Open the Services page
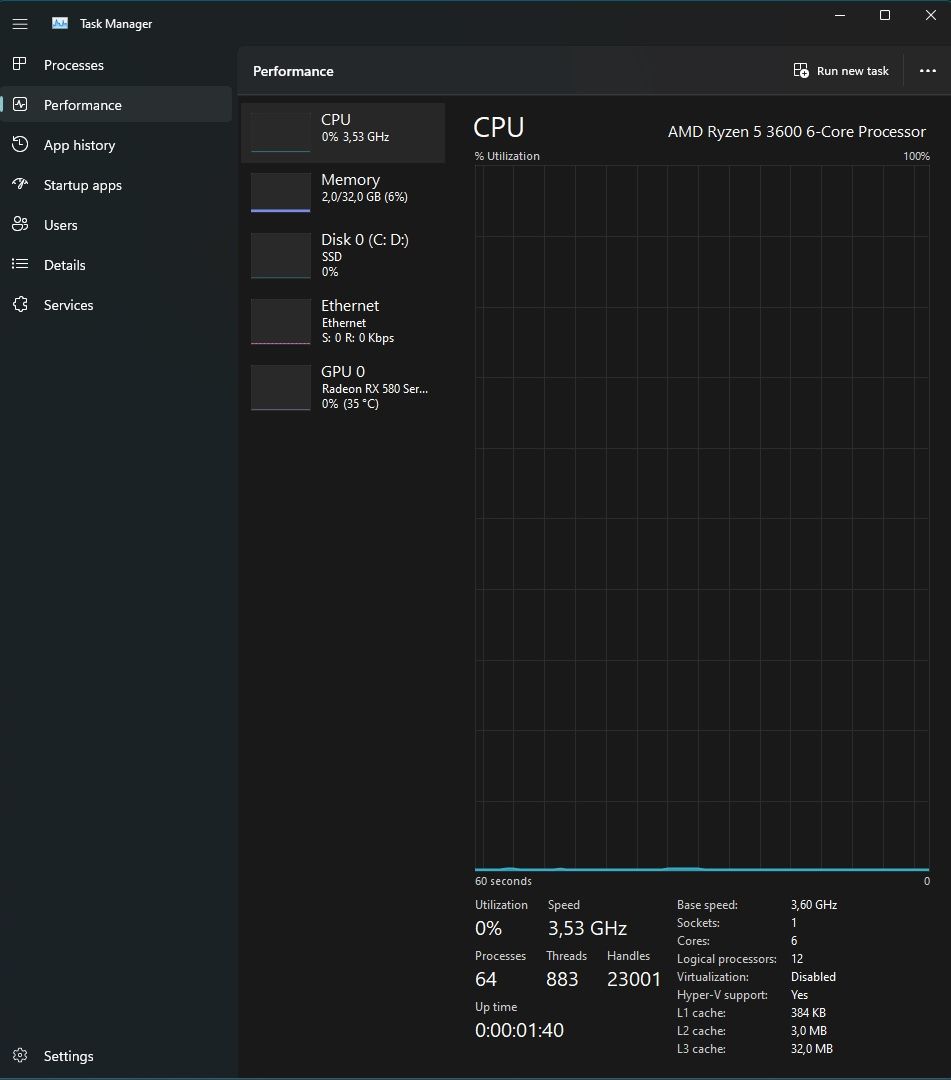This screenshot has width=951, height=1080. tap(68, 304)
